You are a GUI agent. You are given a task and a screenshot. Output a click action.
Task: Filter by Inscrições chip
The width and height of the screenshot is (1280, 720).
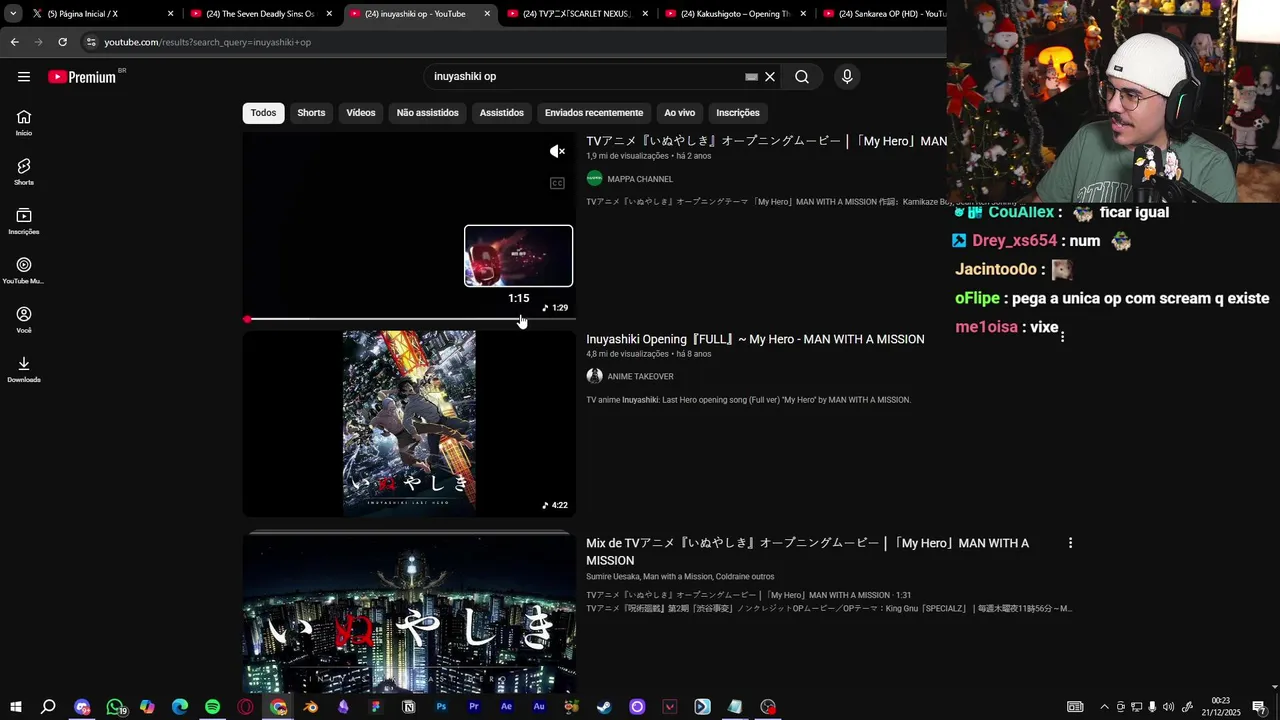point(738,113)
